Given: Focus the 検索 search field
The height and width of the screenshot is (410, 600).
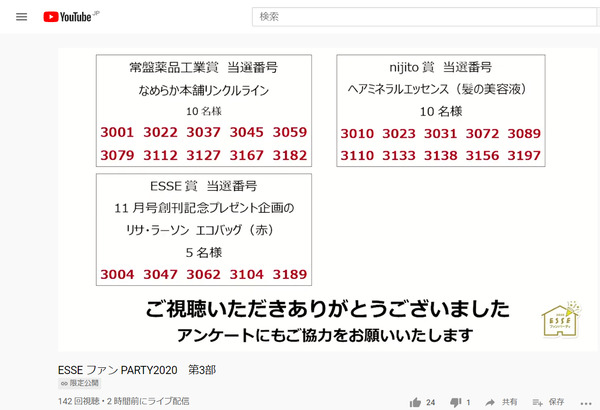Looking at the screenshot, I should (424, 17).
